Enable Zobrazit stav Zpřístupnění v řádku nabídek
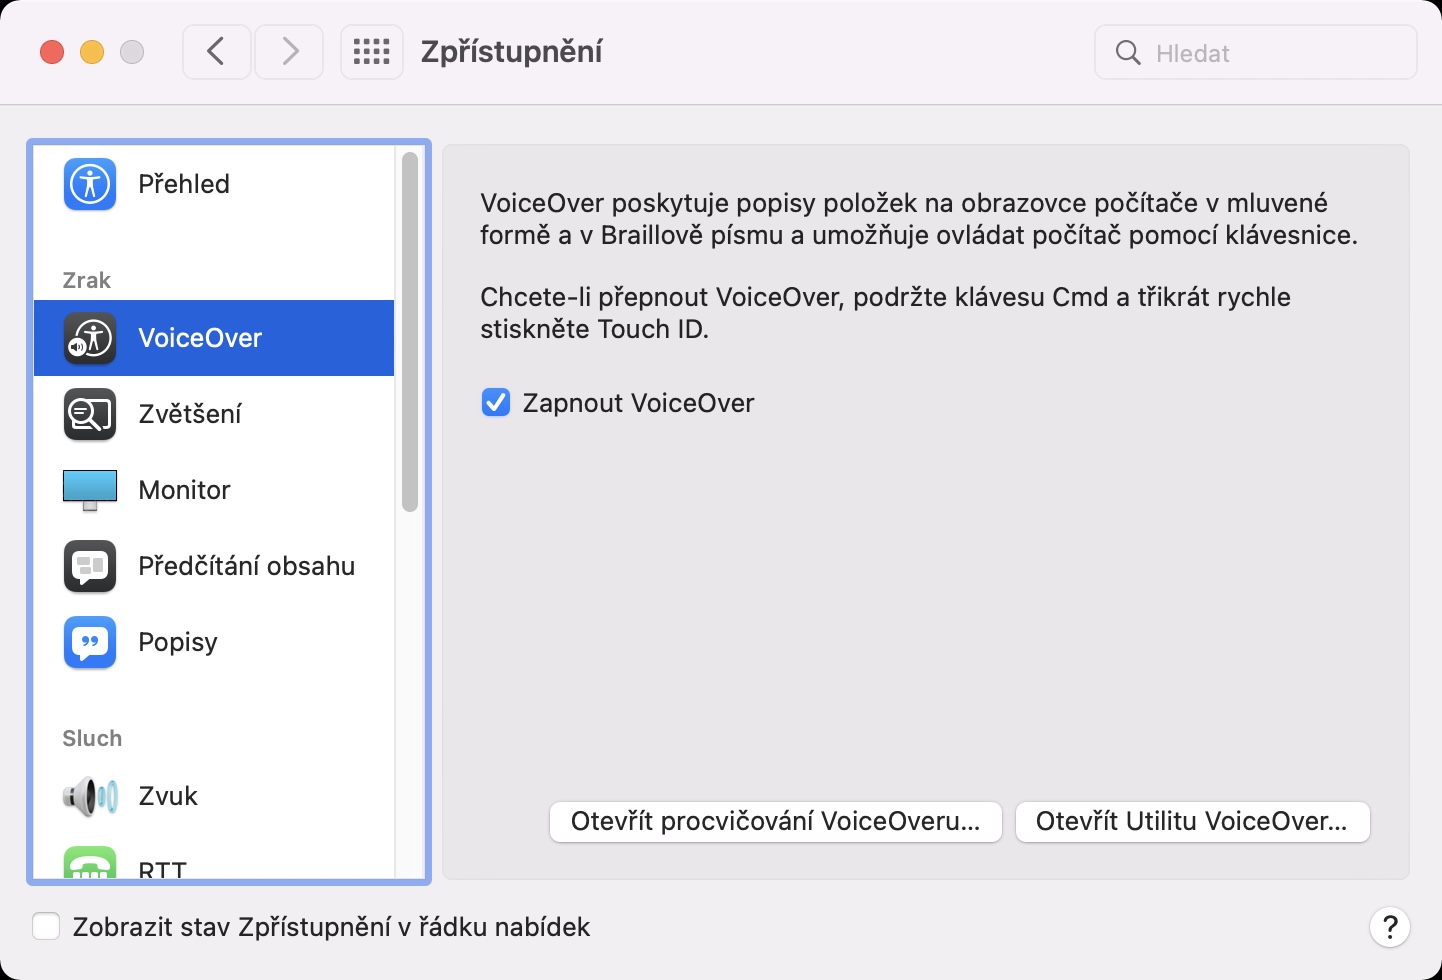The height and width of the screenshot is (980, 1442). tap(46, 927)
